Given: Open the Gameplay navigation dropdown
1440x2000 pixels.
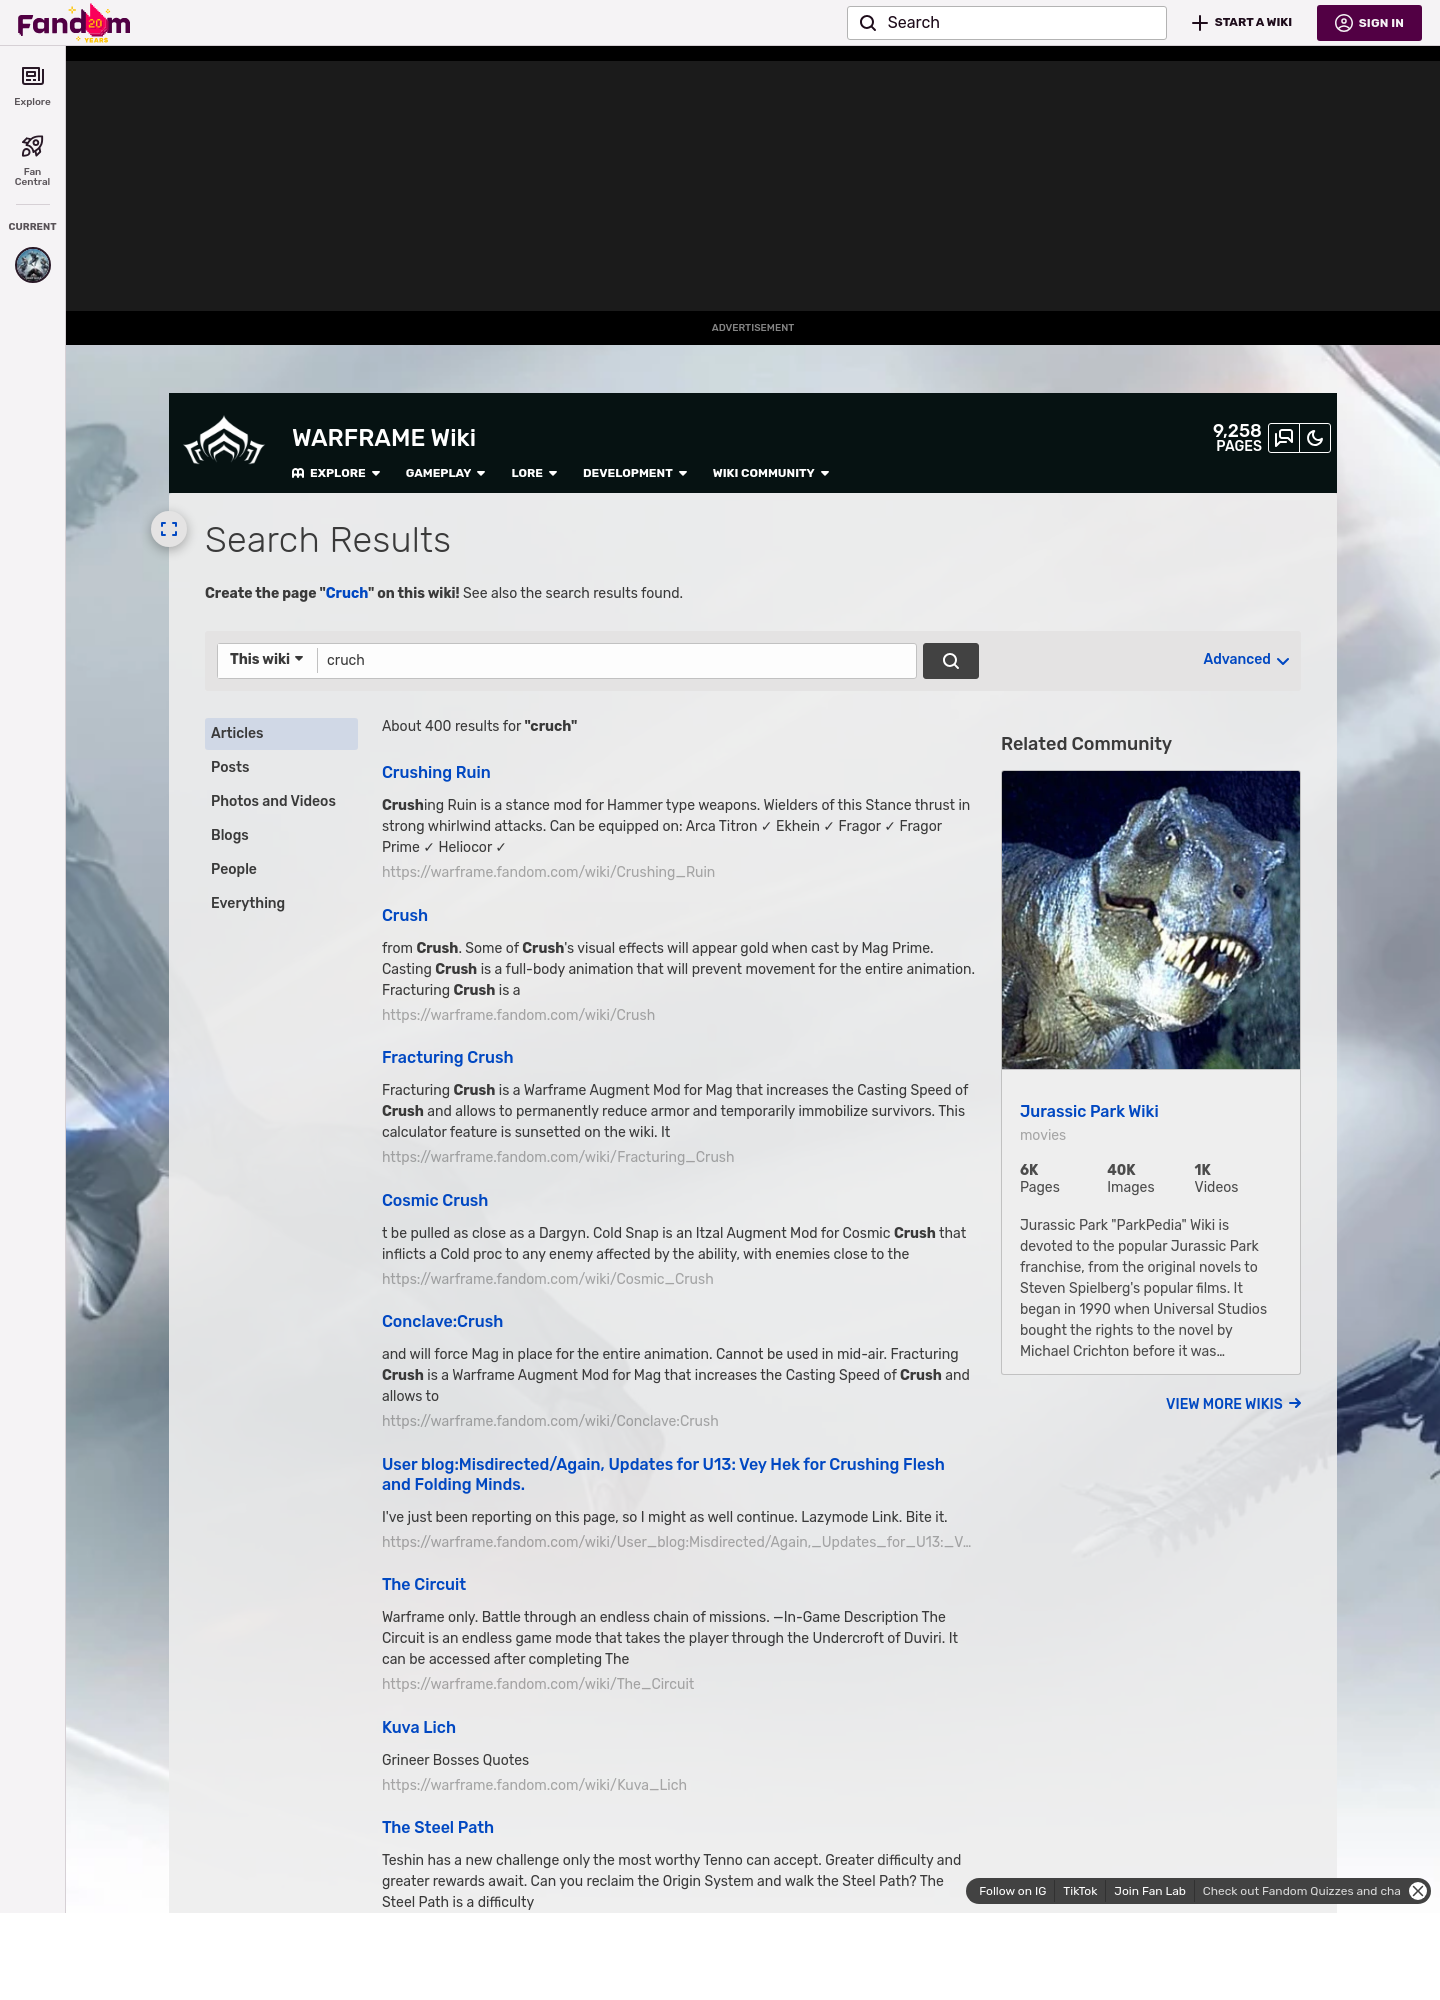Looking at the screenshot, I should (x=445, y=473).
